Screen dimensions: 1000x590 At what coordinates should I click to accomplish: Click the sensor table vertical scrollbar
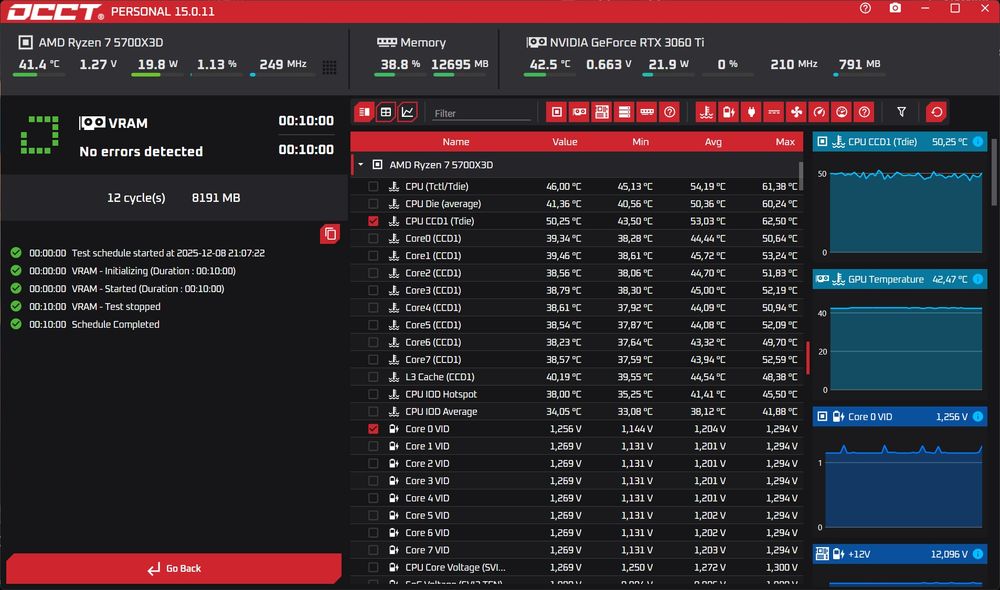801,175
